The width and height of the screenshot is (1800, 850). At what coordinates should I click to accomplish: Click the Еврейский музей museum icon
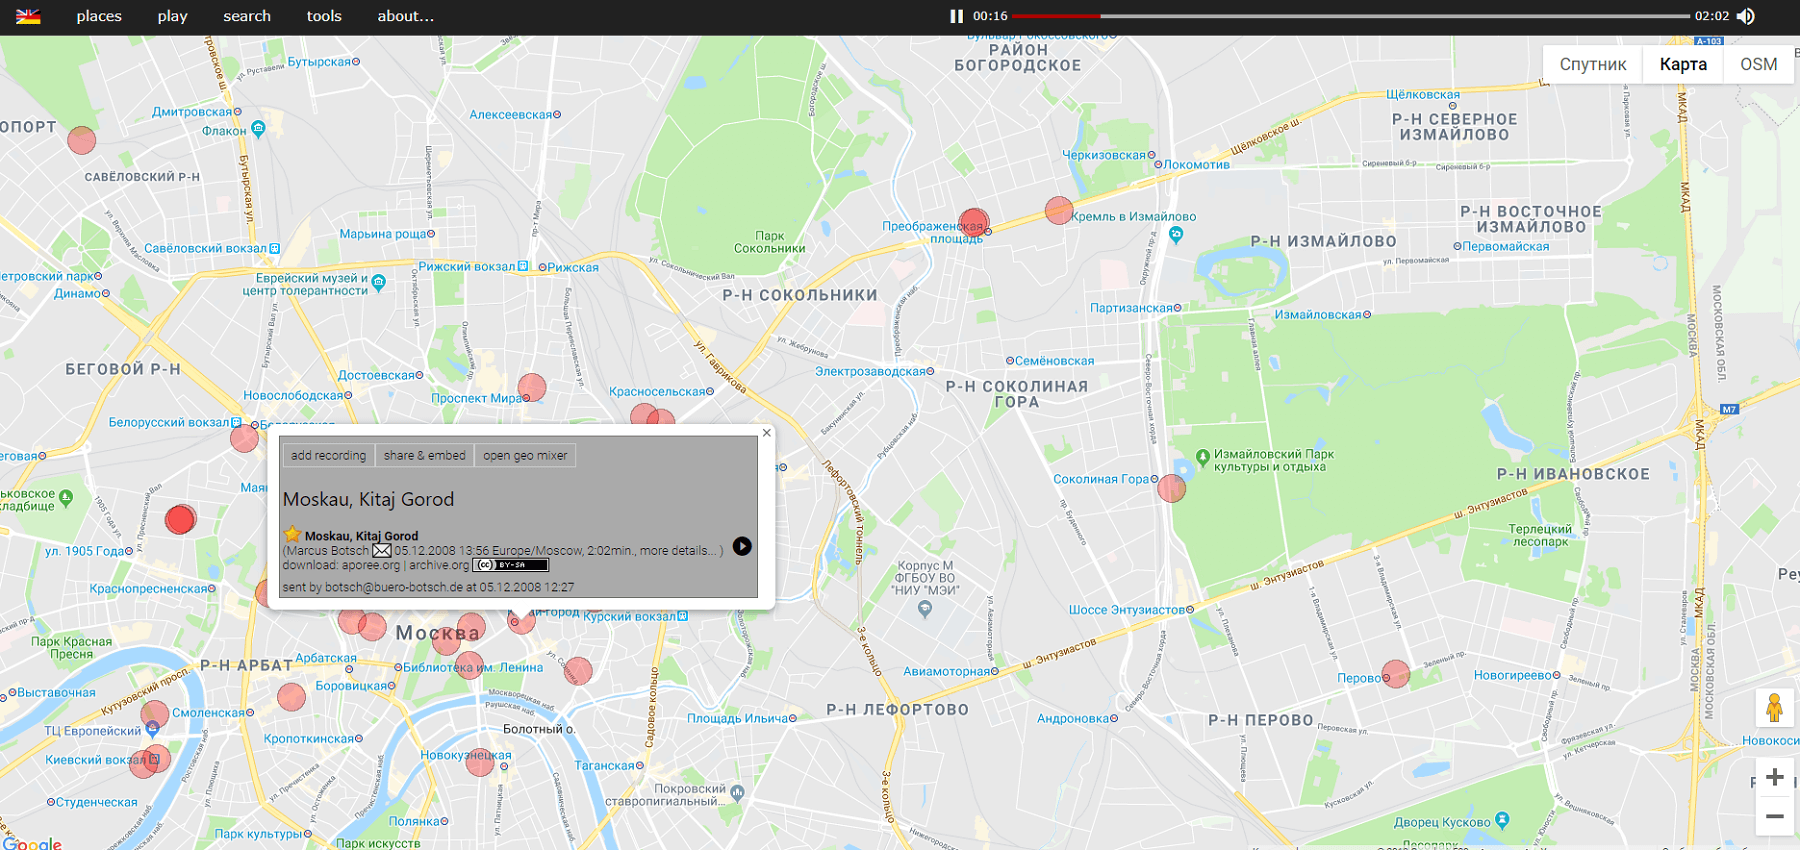[379, 283]
